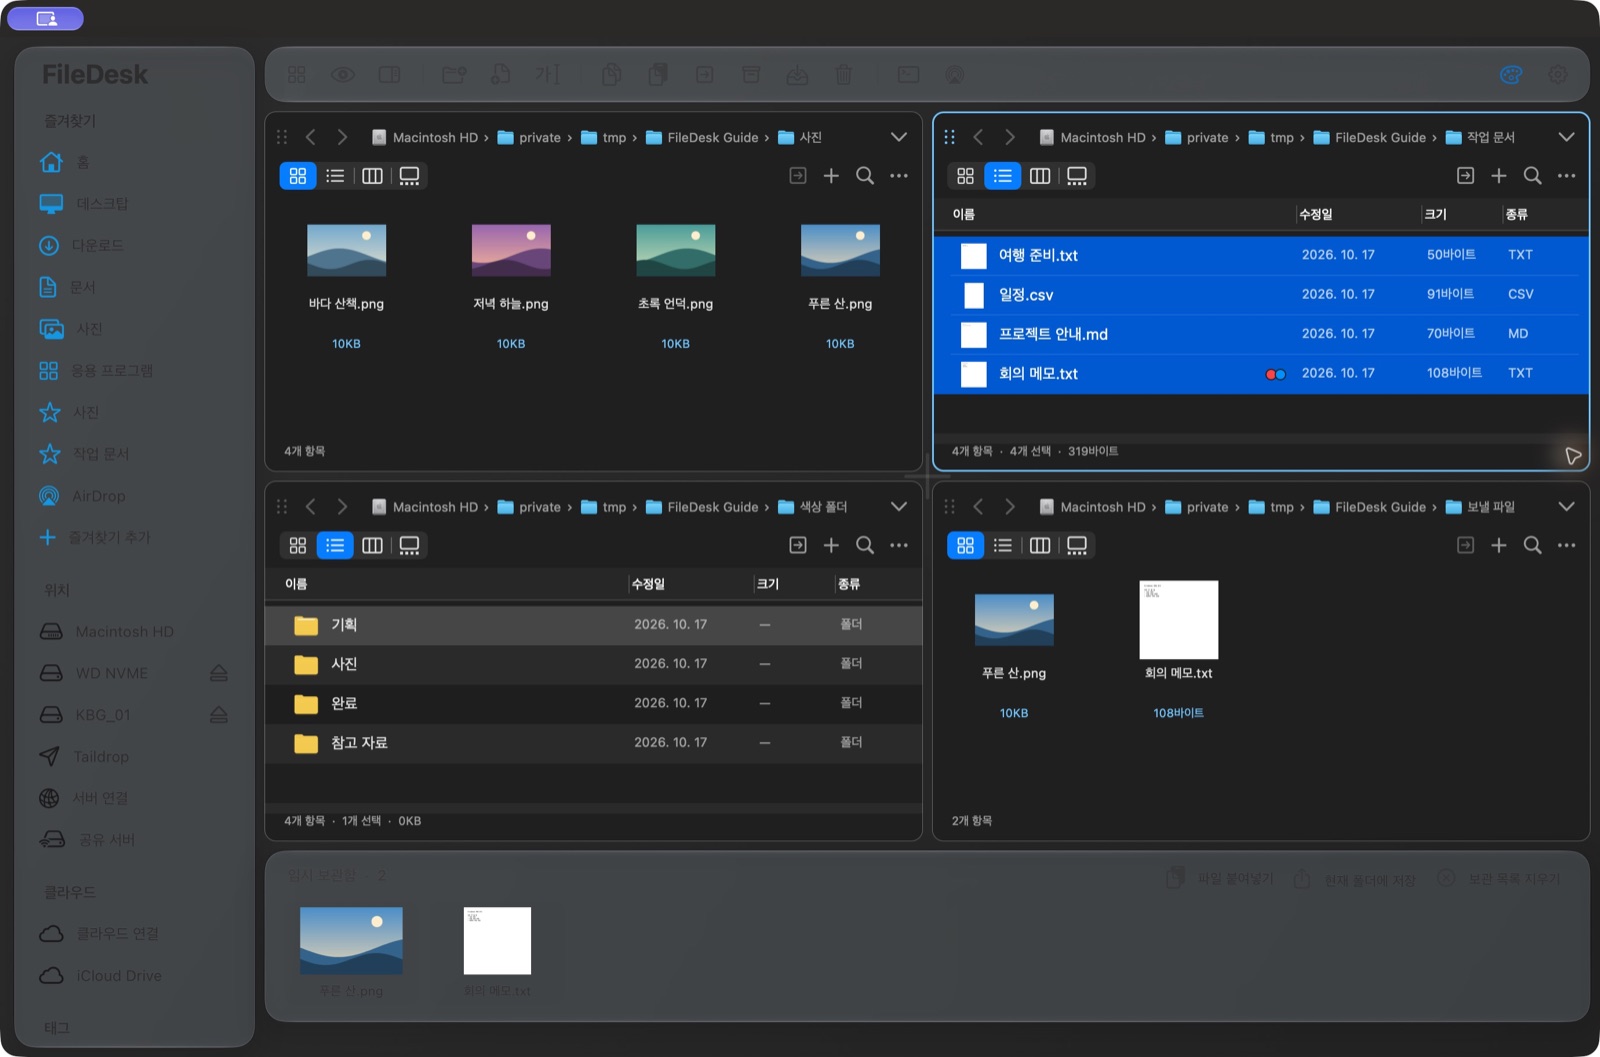Open the ellipsis menu in the 보낼 파일 pane
The height and width of the screenshot is (1057, 1600).
1567,545
